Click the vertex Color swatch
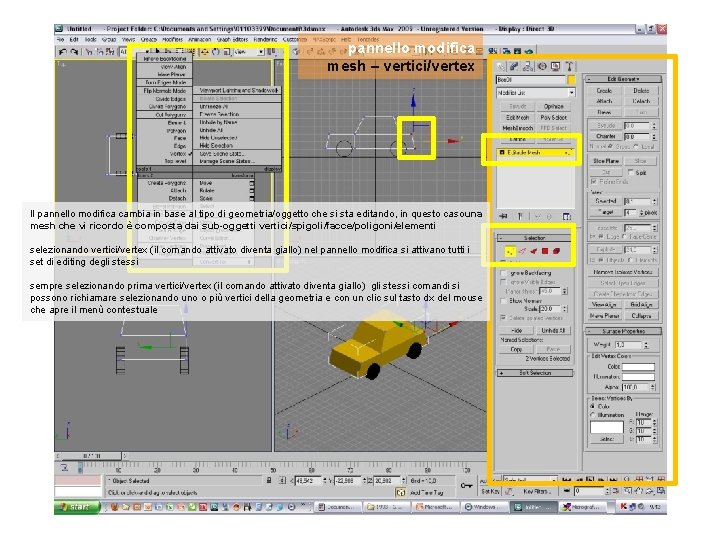The height and width of the screenshot is (540, 720). [x=638, y=366]
